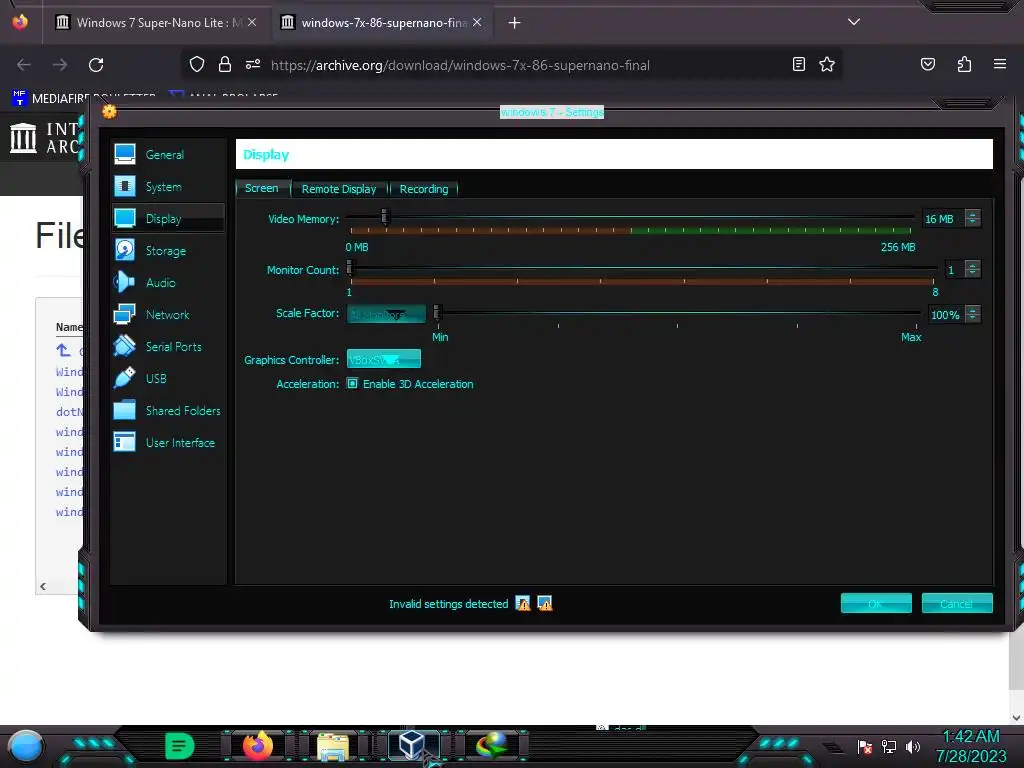Click the 16 MB video memory field
Image resolution: width=1024 pixels, height=768 pixels.
pos(942,219)
